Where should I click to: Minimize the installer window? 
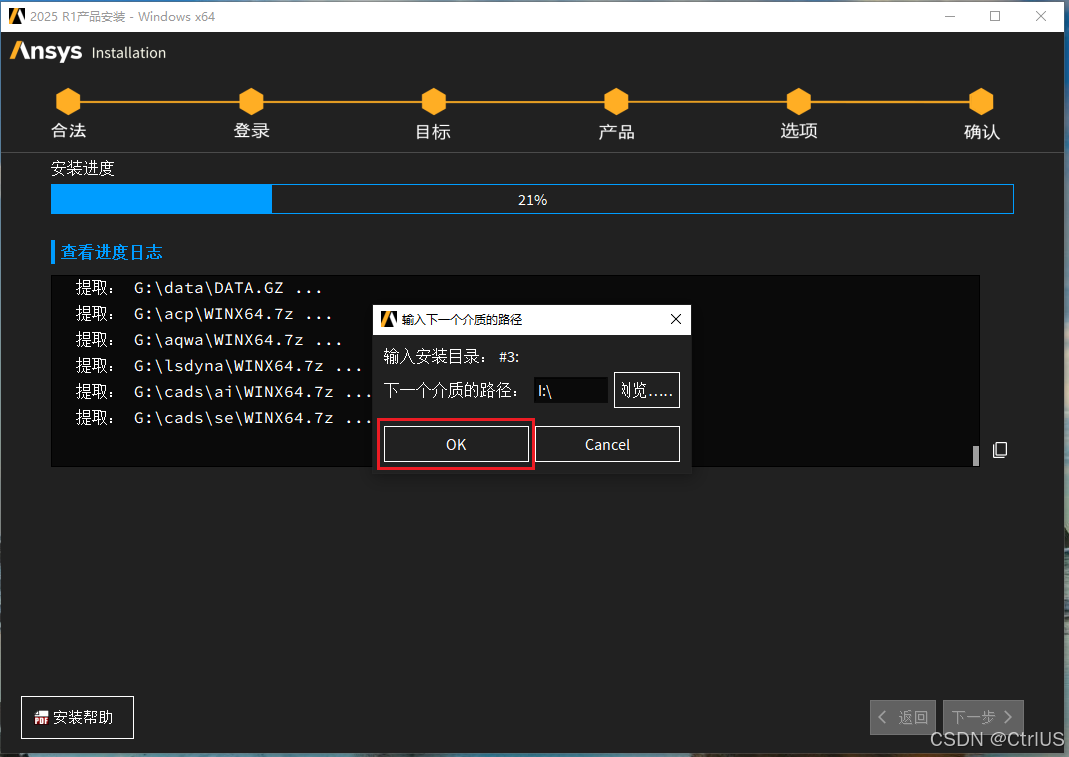point(950,16)
